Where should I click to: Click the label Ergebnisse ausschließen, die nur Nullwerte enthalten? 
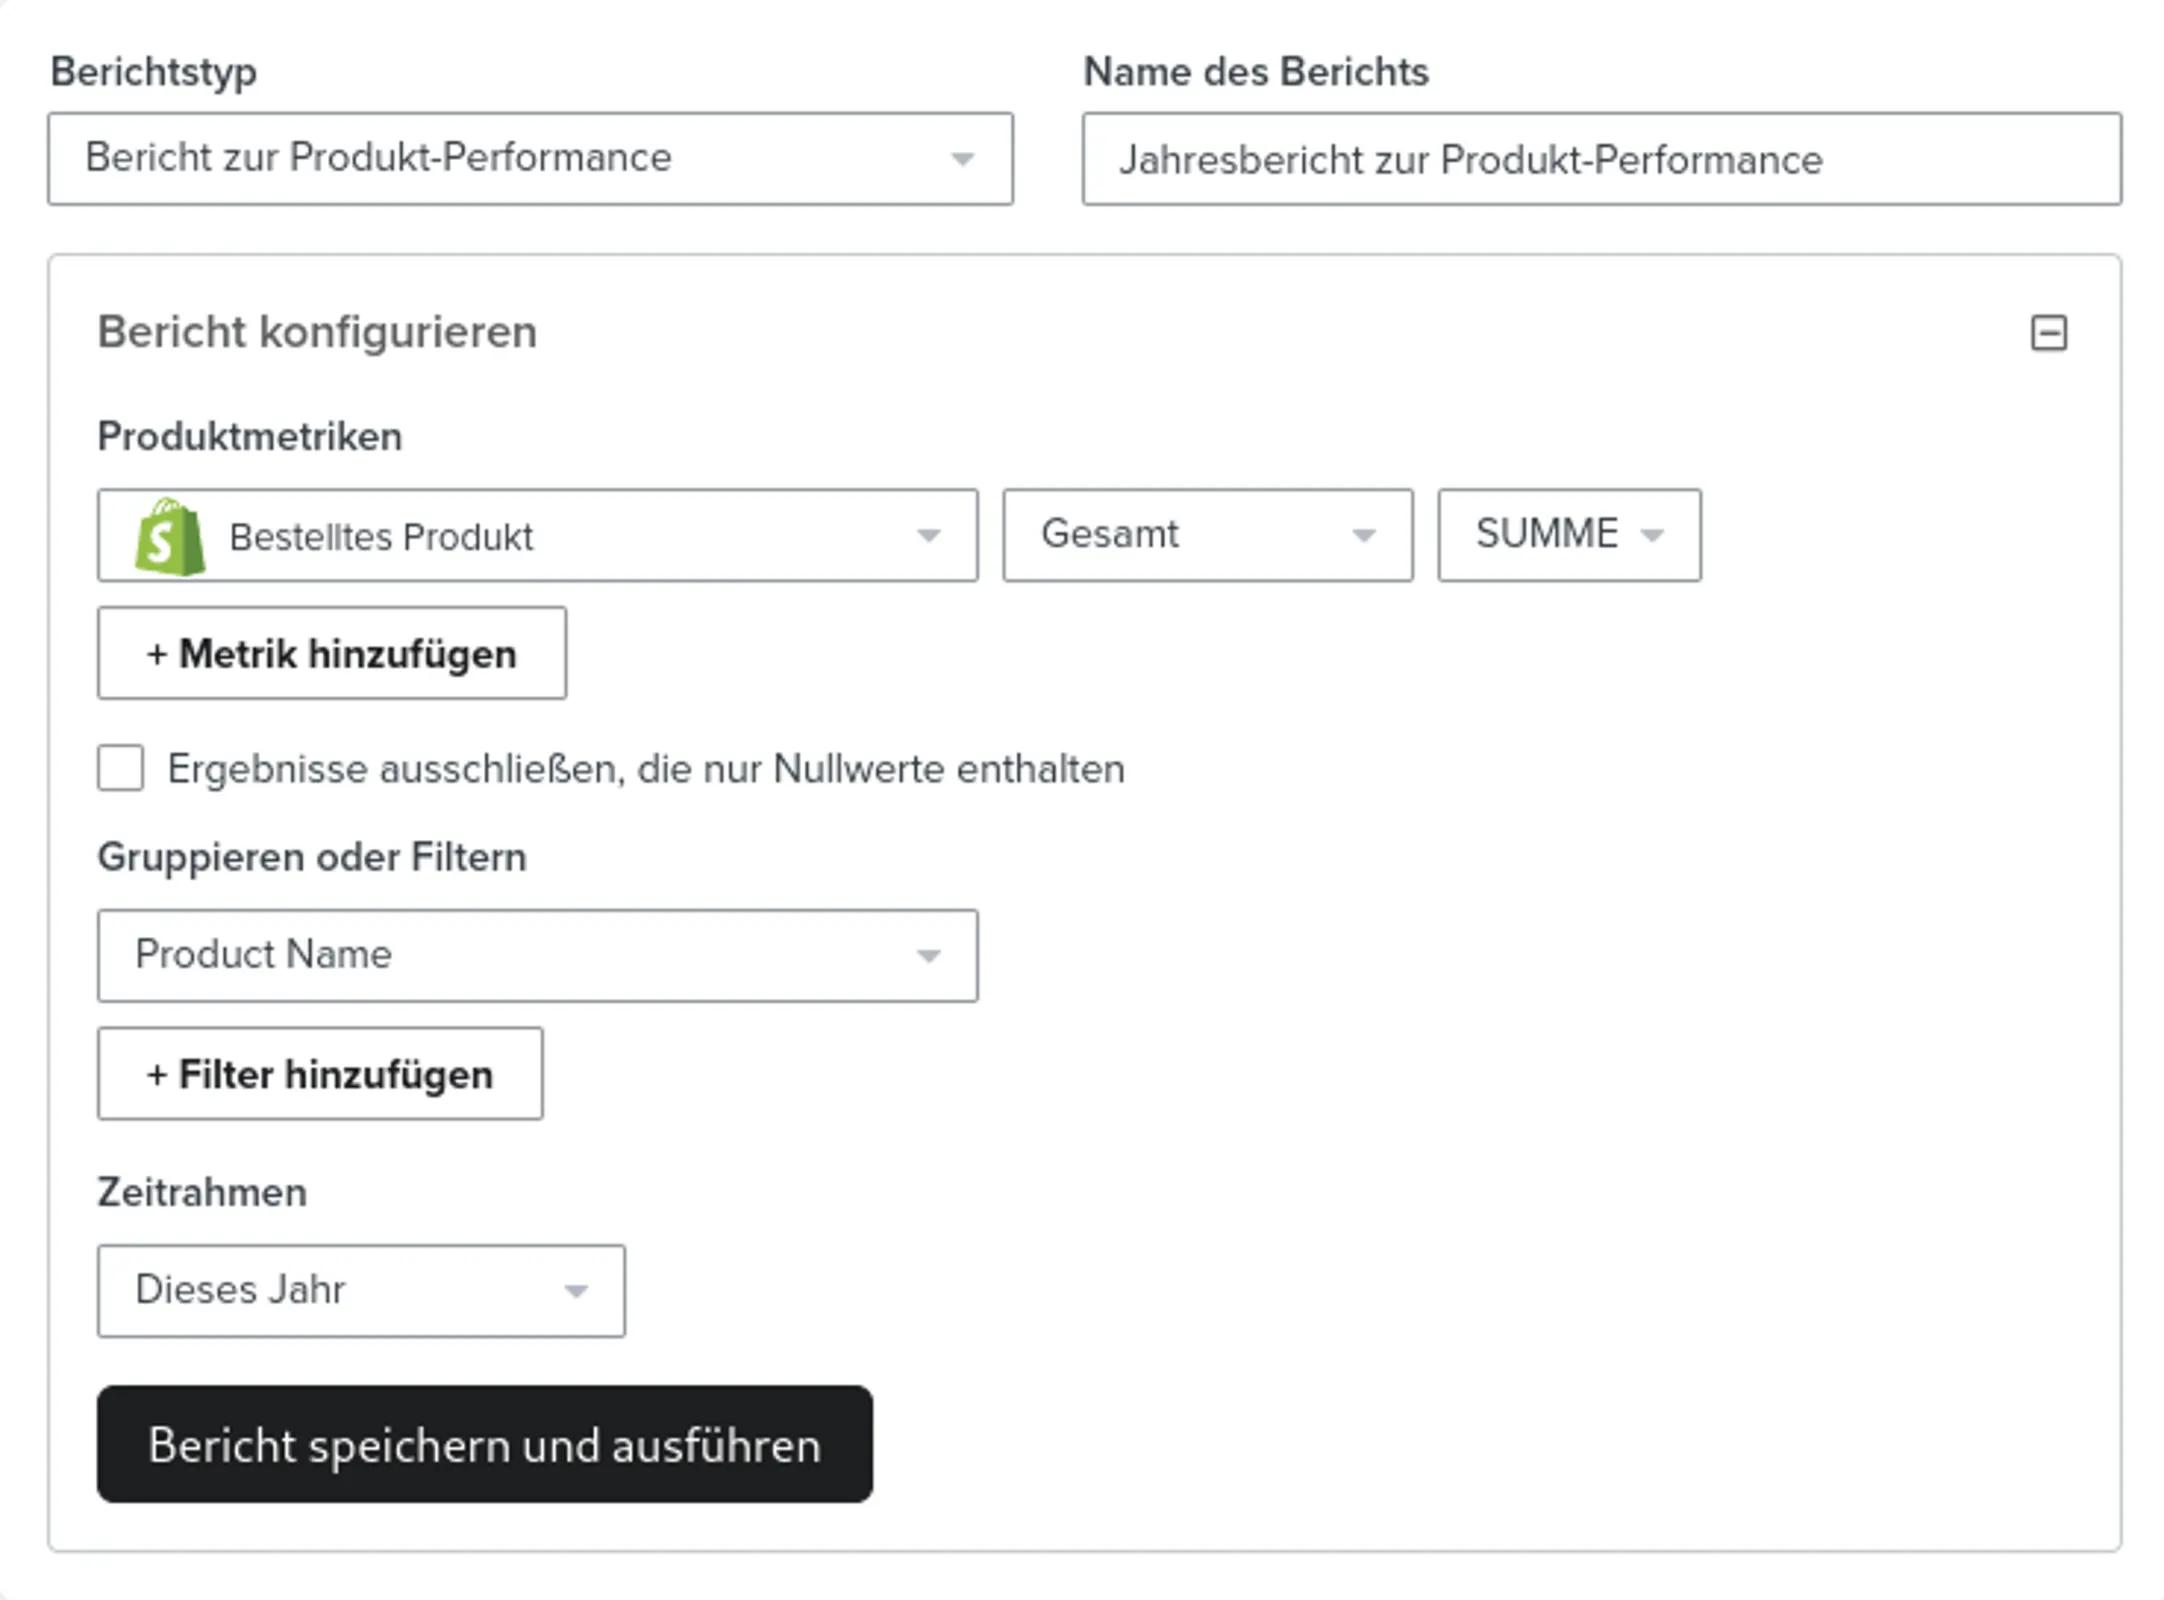tap(646, 769)
